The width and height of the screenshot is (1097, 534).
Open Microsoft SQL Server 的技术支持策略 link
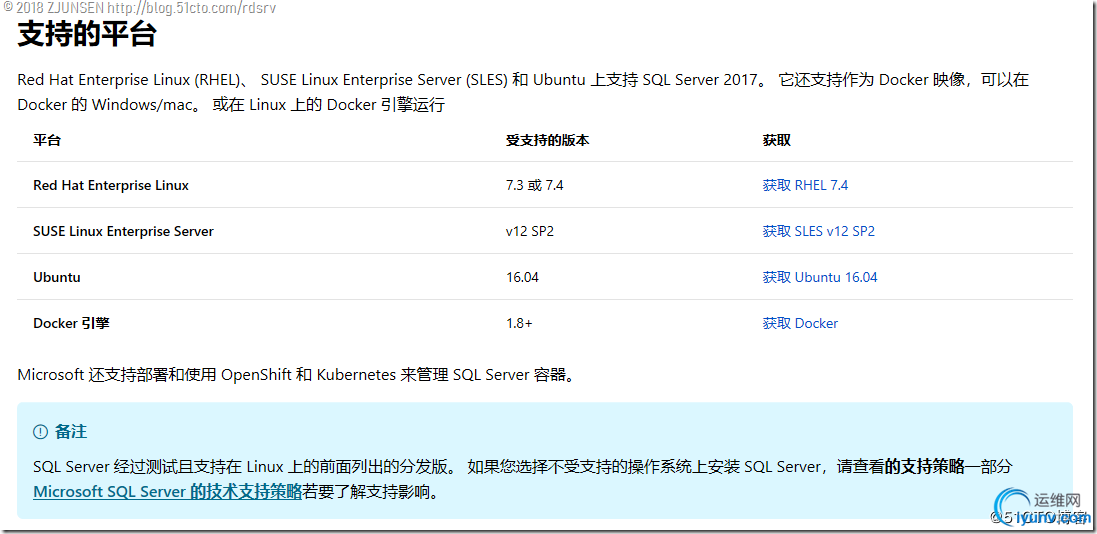pyautogui.click(x=167, y=491)
